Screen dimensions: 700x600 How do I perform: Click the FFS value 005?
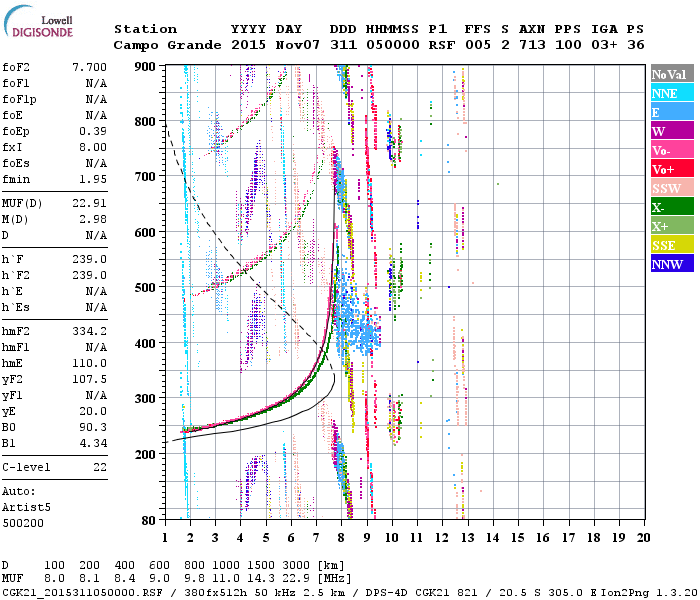(478, 45)
